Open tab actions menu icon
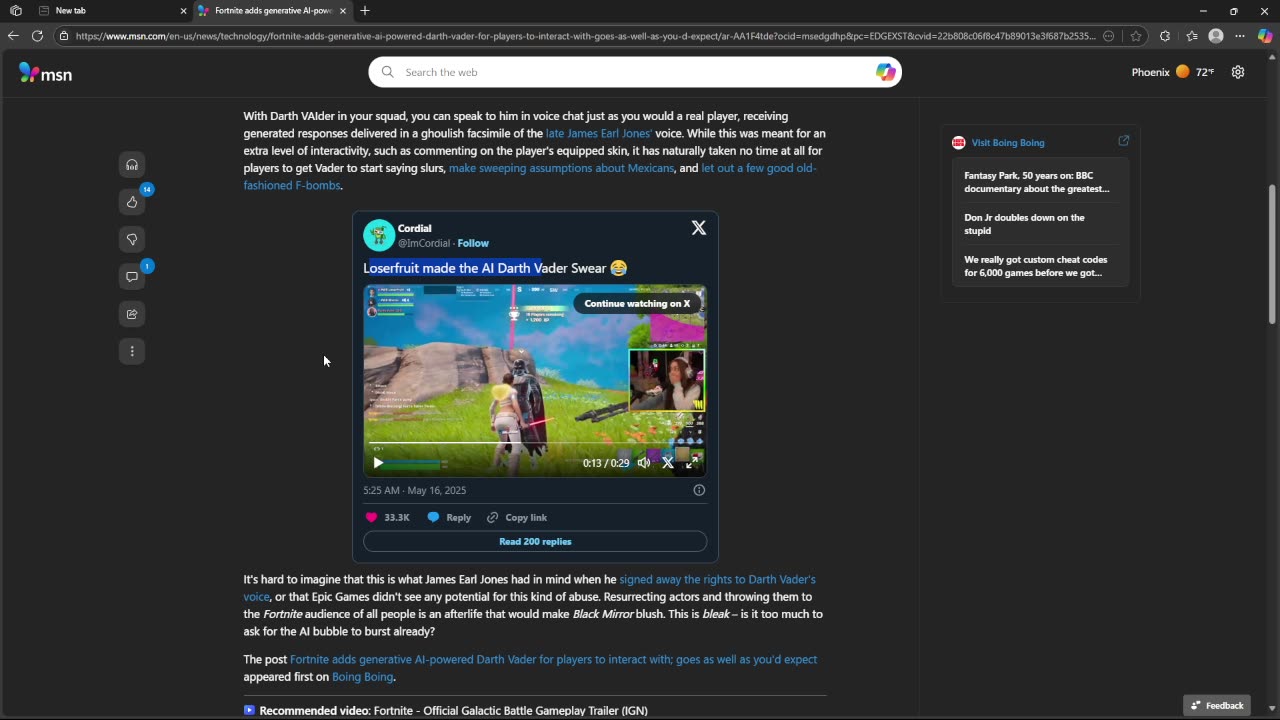Image resolution: width=1280 pixels, height=720 pixels. point(15,10)
